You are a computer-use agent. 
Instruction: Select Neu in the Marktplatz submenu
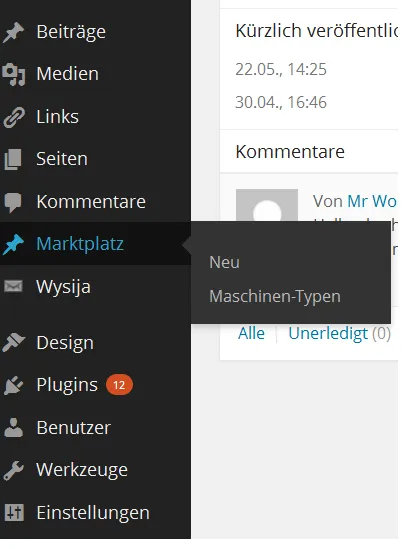pos(224,262)
